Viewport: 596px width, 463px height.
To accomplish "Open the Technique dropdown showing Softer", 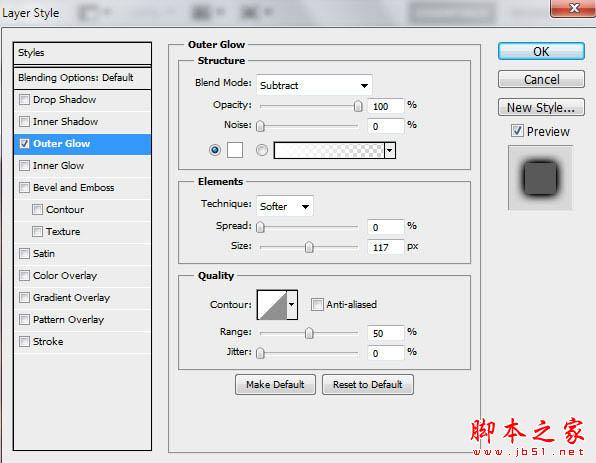I will [285, 206].
